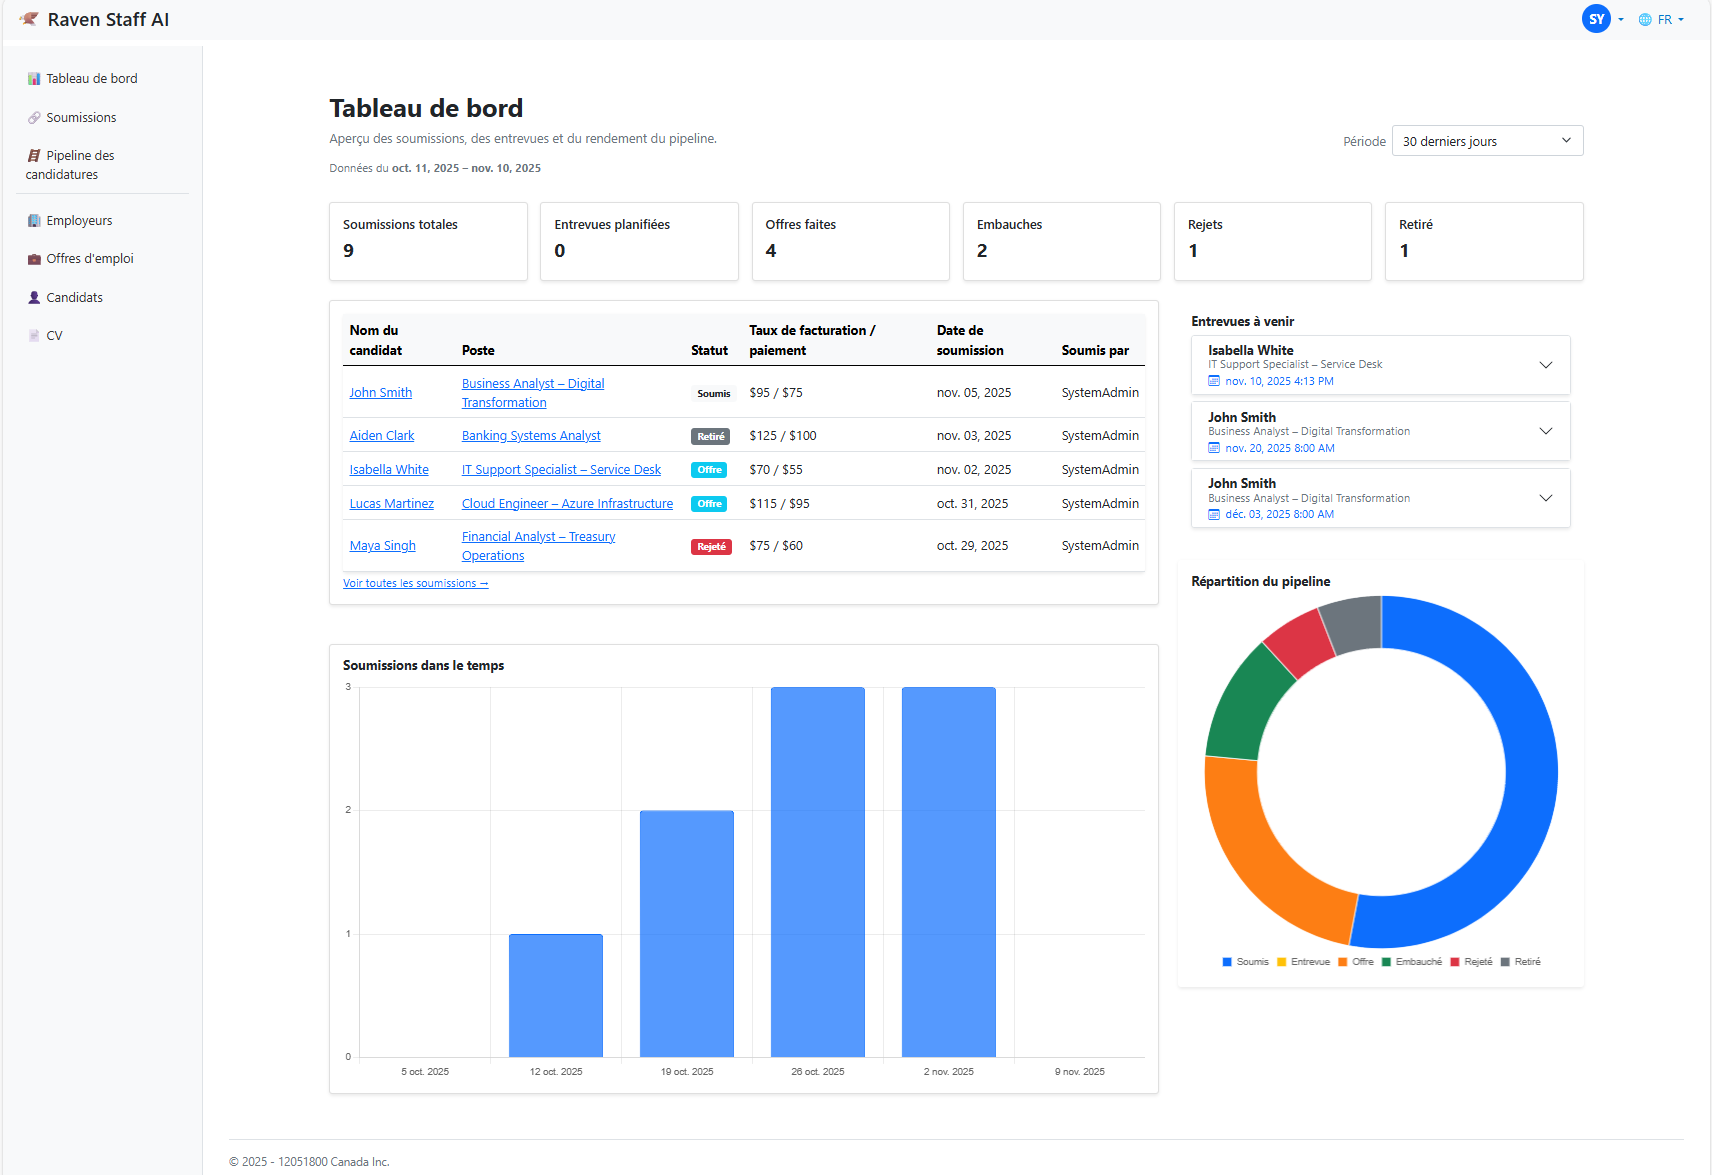The height and width of the screenshot is (1175, 1712).
Task: Click the globe language icon
Action: (x=1644, y=19)
